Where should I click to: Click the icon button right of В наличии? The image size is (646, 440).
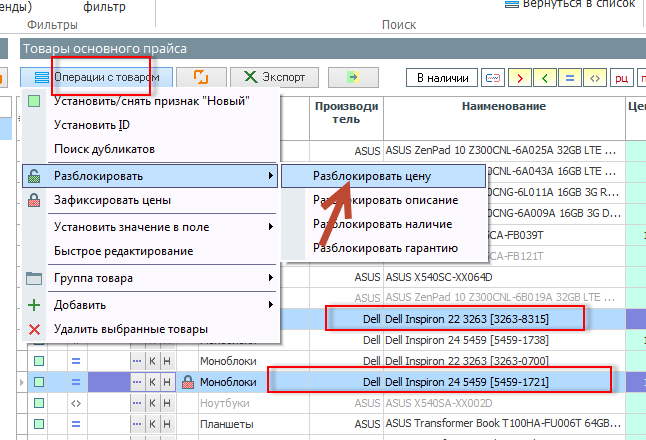point(493,77)
